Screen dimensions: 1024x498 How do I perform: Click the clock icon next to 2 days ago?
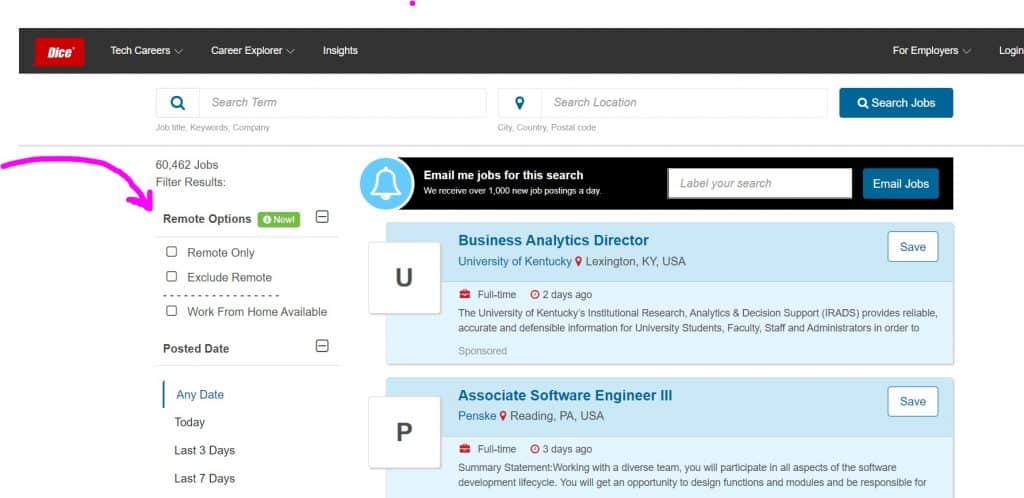(x=535, y=294)
